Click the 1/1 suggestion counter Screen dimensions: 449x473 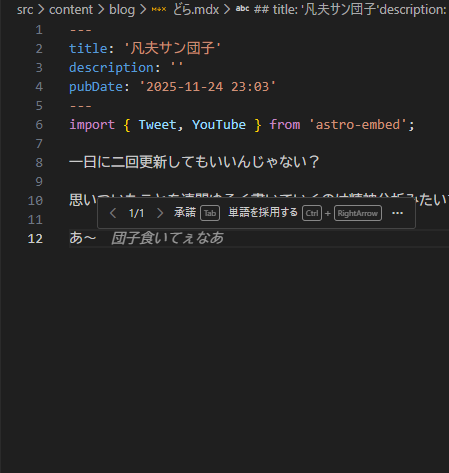point(136,213)
